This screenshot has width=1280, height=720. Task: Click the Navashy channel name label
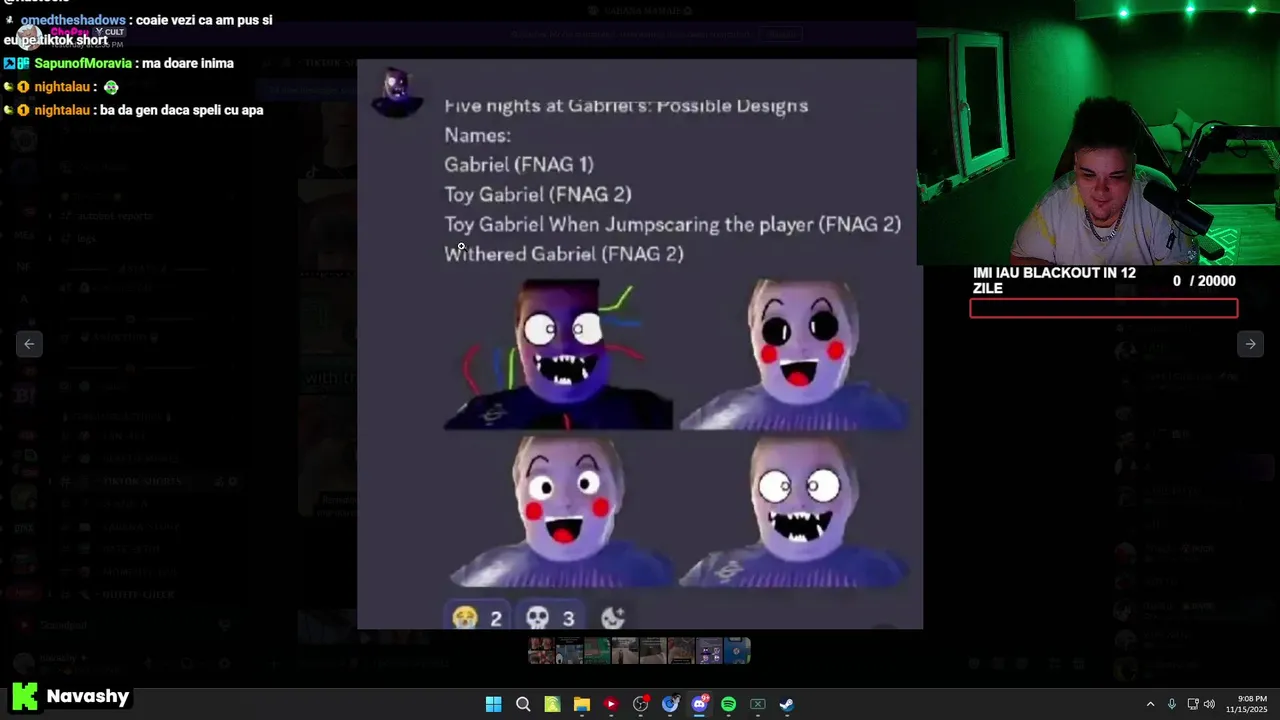88,697
